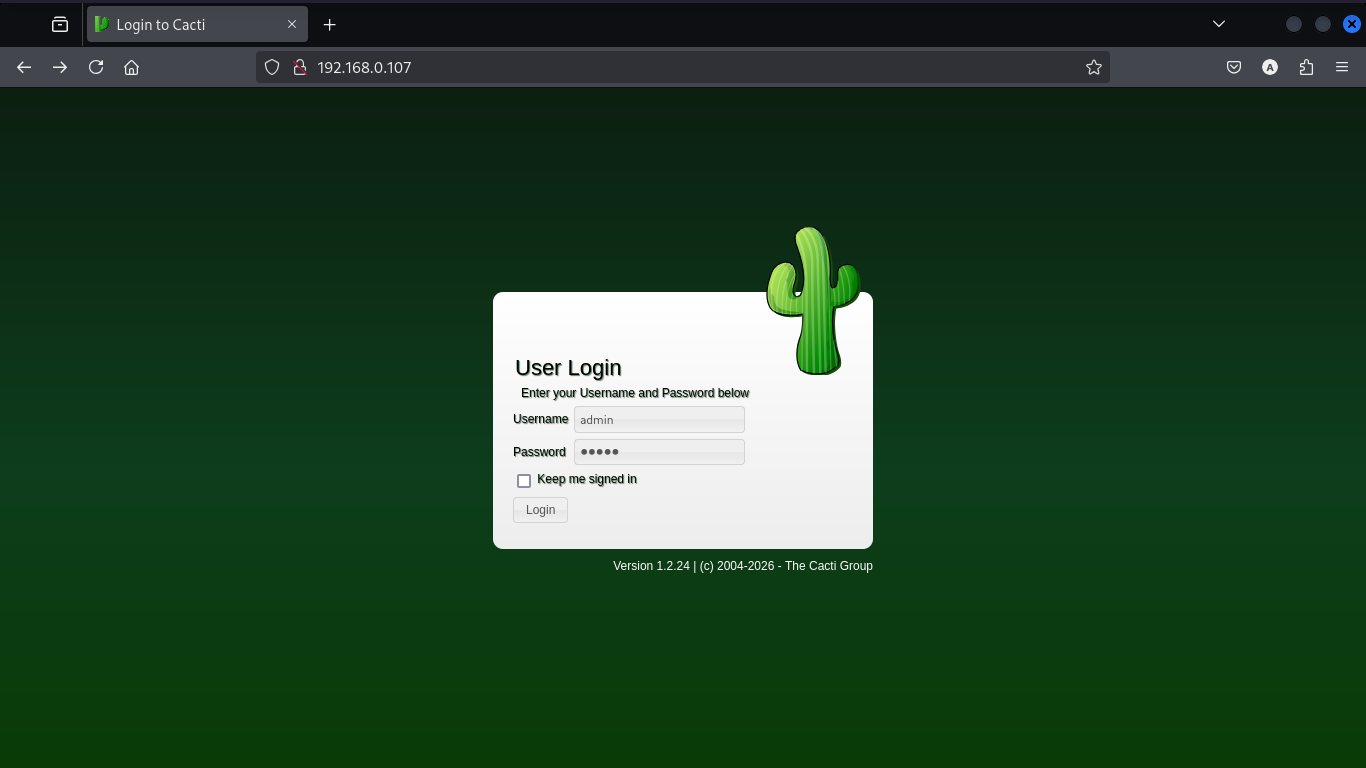The width and height of the screenshot is (1366, 768).
Task: Click the Password label
Action: pyautogui.click(x=539, y=452)
